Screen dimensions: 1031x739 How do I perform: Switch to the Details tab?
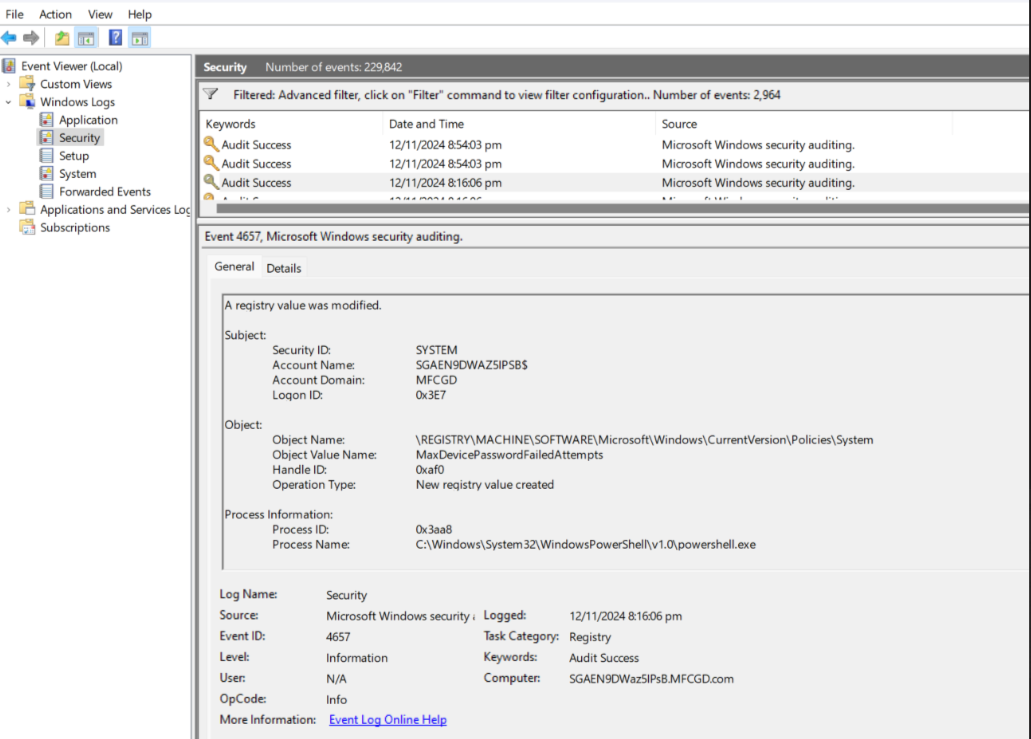[x=283, y=268]
